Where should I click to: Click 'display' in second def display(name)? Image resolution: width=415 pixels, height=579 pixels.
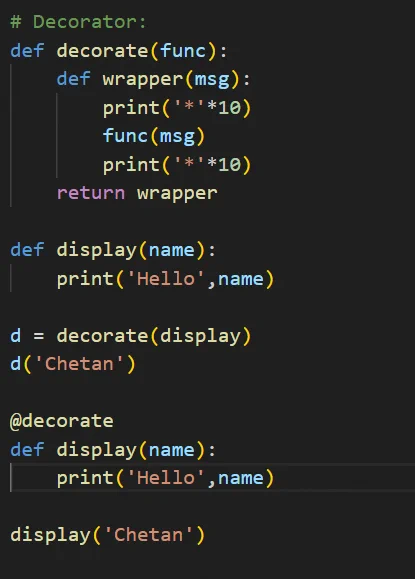[x=97, y=450]
